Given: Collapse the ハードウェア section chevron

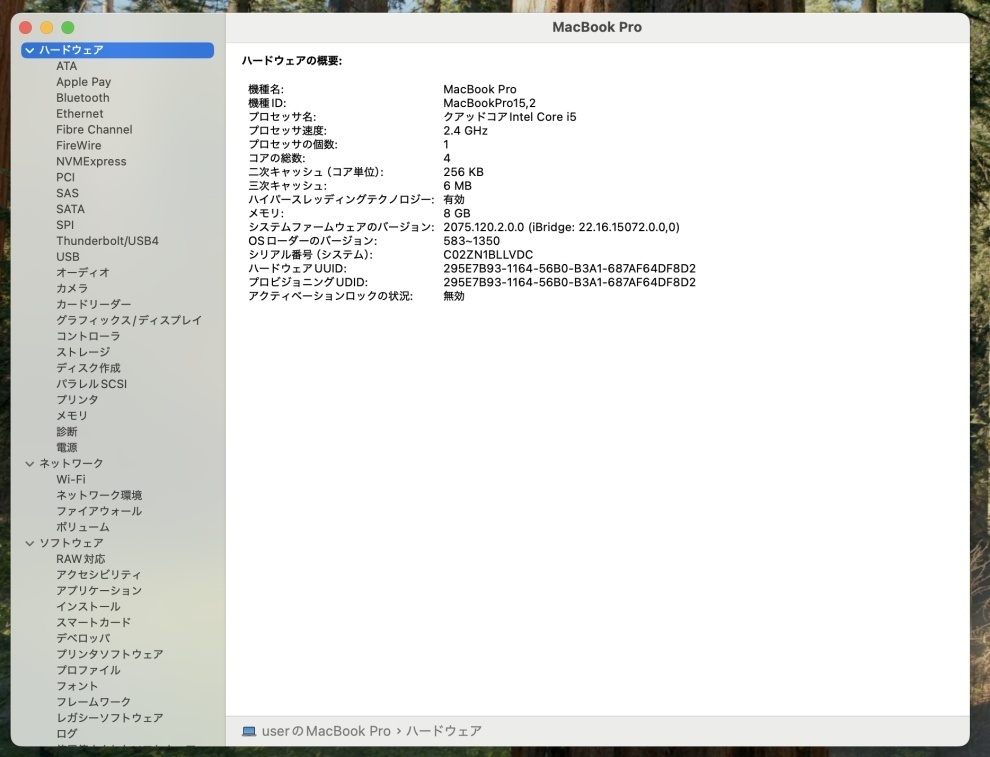Looking at the screenshot, I should 30,50.
